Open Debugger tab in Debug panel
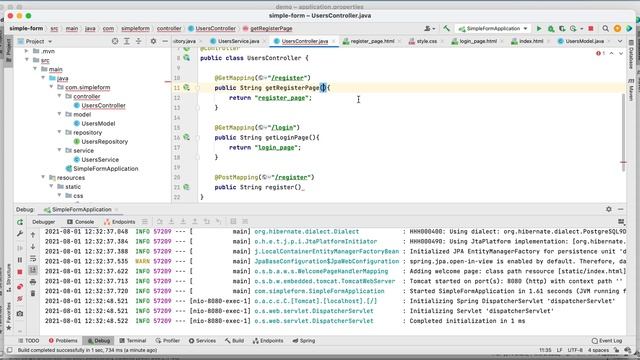The image size is (640, 360). coord(44,222)
